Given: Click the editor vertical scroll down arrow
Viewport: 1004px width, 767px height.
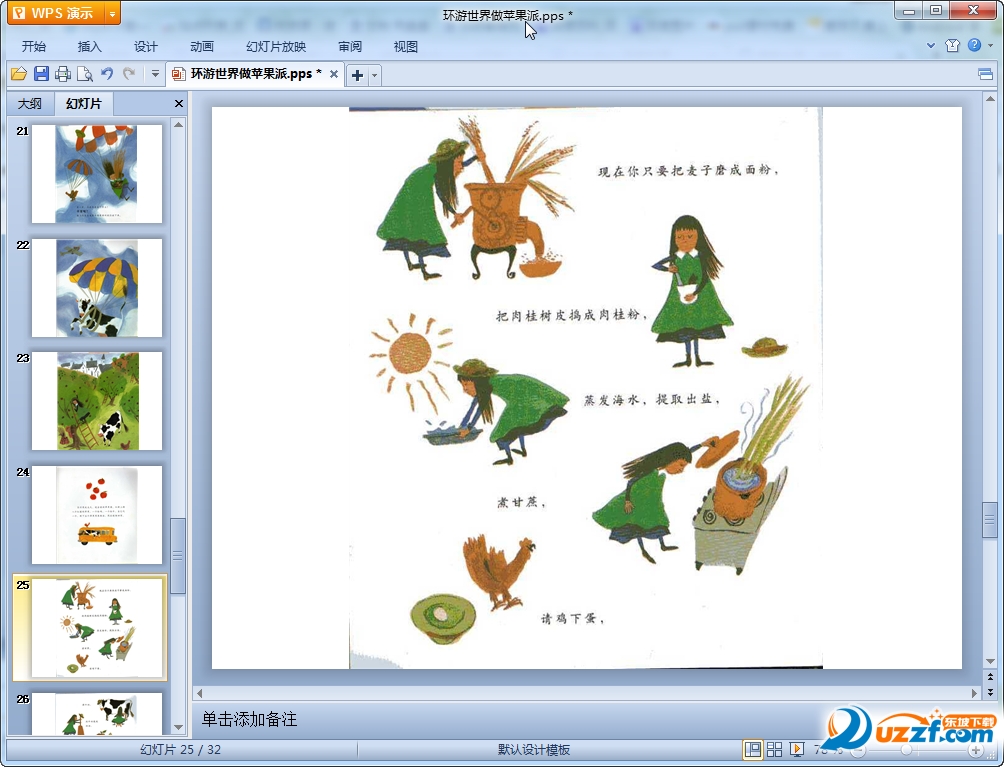Looking at the screenshot, I should coord(990,661).
